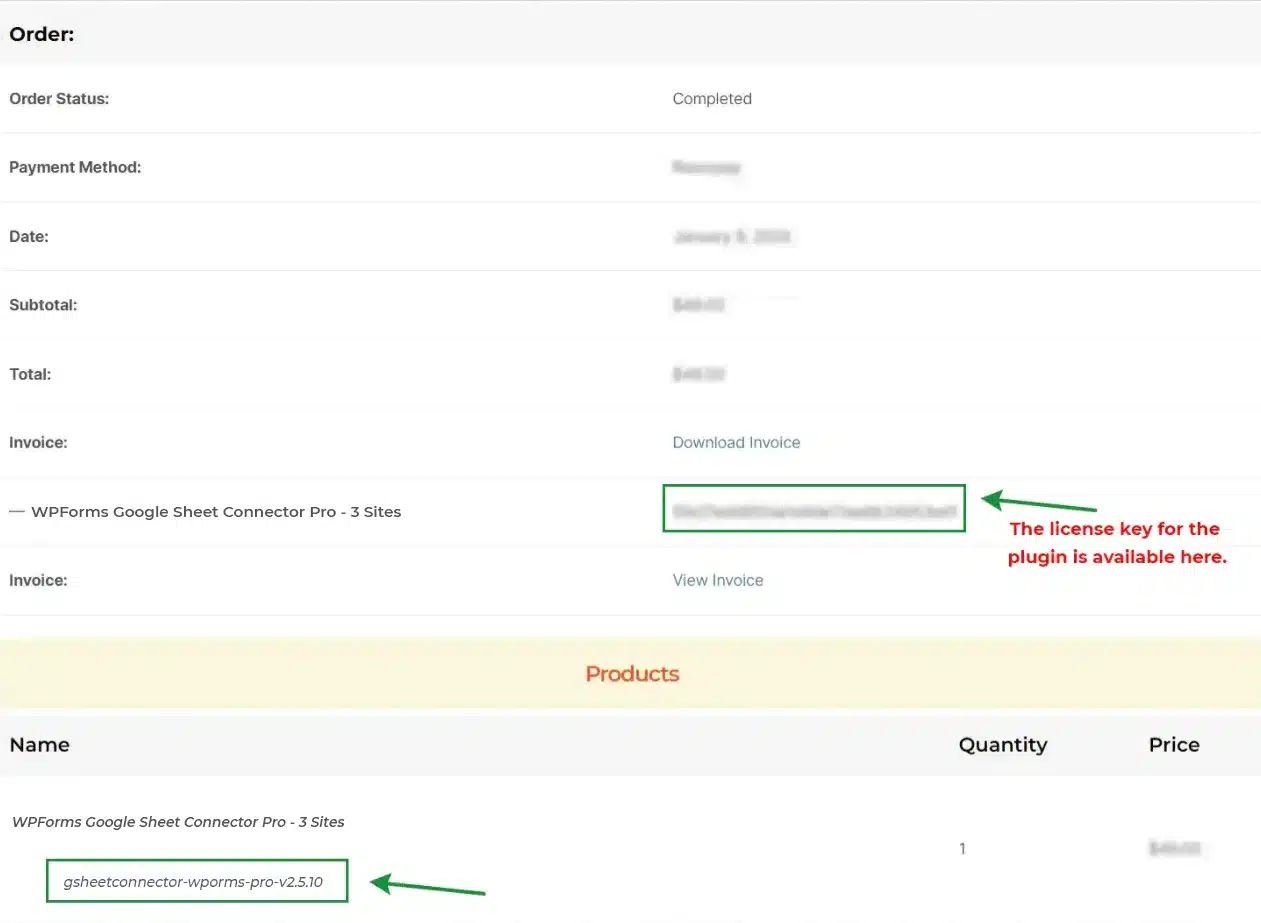Click the Price column header

point(1174,744)
